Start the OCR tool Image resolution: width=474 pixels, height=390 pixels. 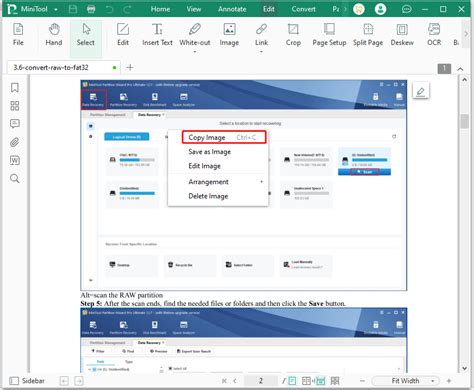pyautogui.click(x=434, y=34)
